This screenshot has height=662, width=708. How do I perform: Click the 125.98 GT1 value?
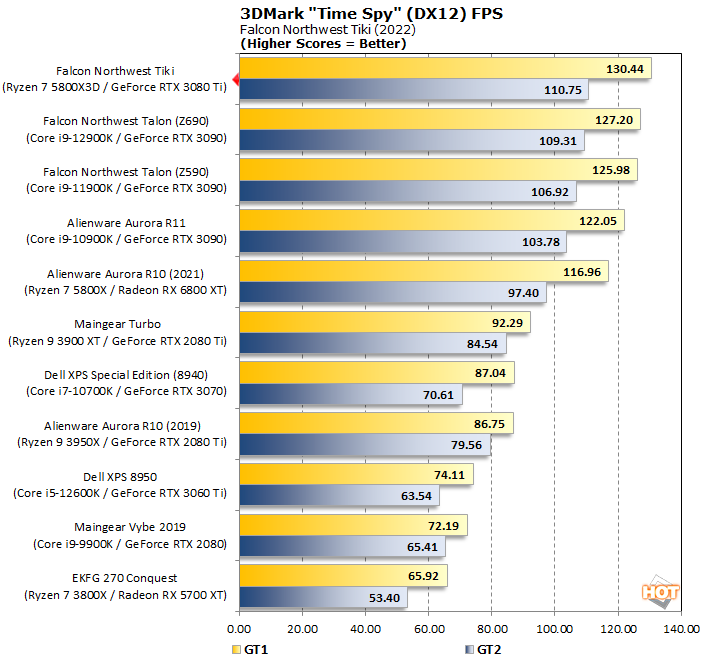611,170
